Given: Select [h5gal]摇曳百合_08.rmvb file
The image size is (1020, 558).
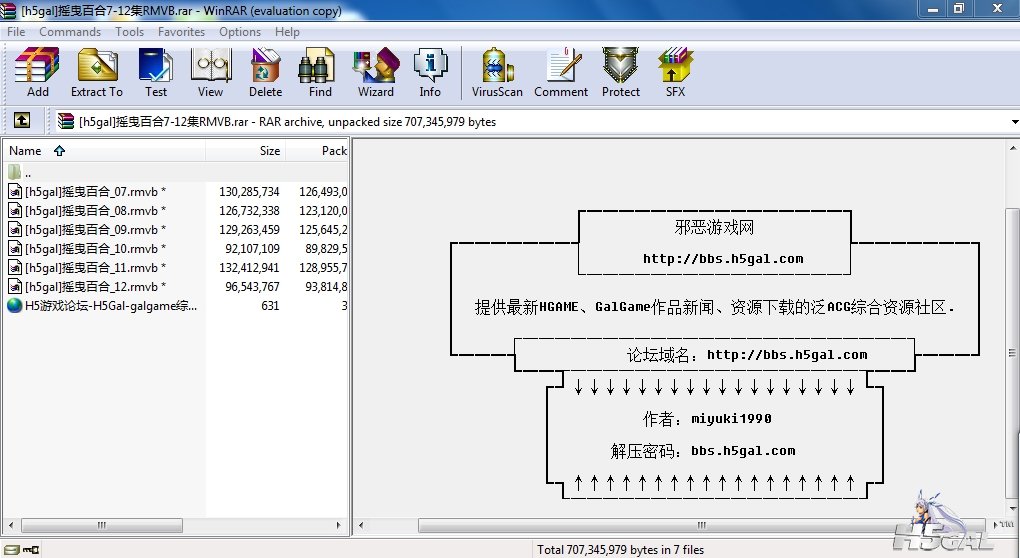Looking at the screenshot, I should pyautogui.click(x=95, y=211).
